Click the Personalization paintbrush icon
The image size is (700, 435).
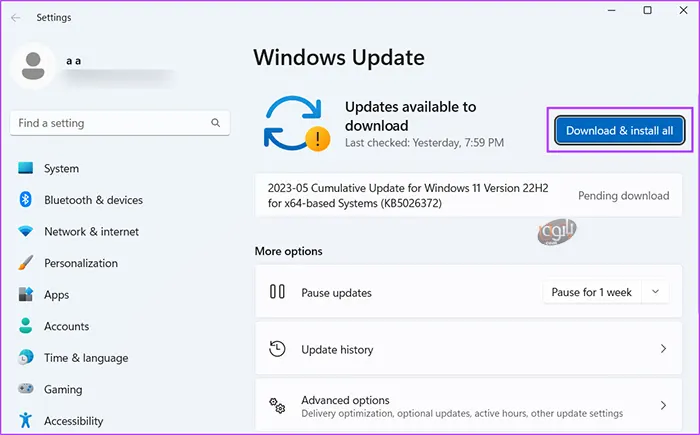[25, 263]
